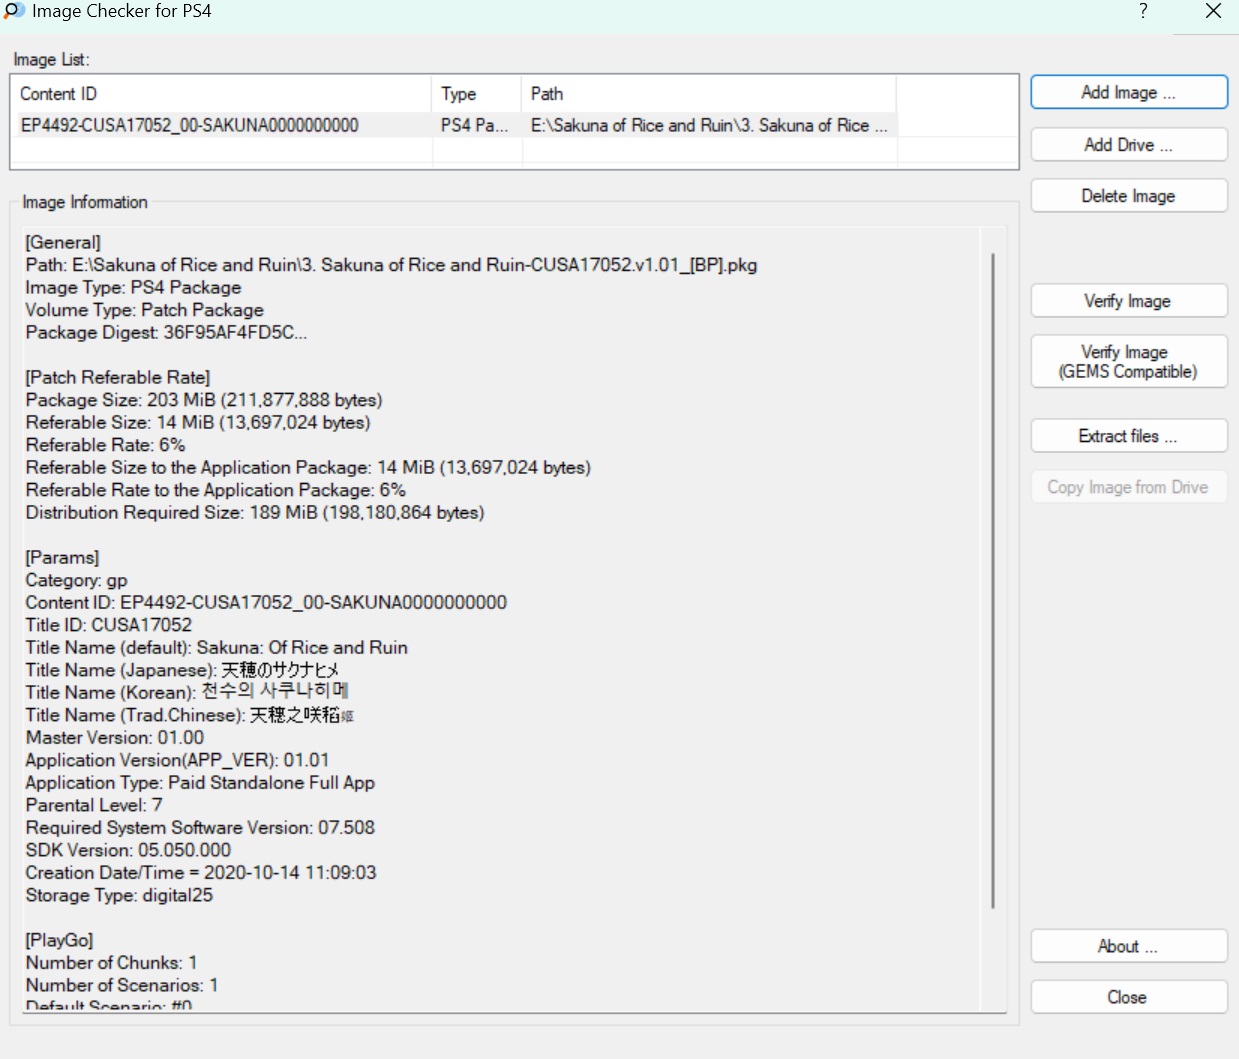Click the Referable Size 14 MiB line

[x=198, y=422]
